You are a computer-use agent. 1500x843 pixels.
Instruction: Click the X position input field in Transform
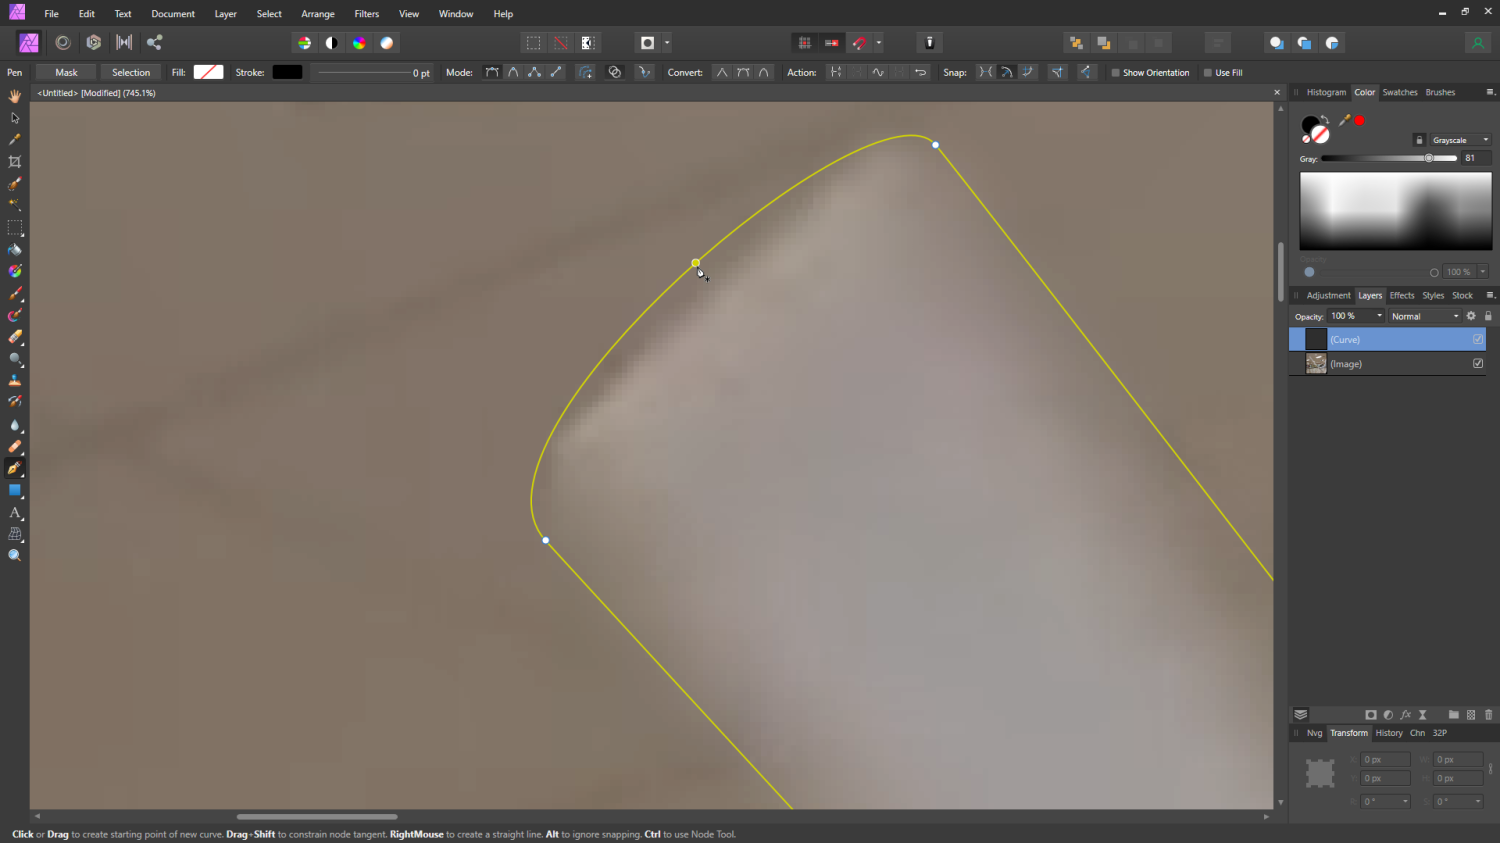pos(1385,759)
